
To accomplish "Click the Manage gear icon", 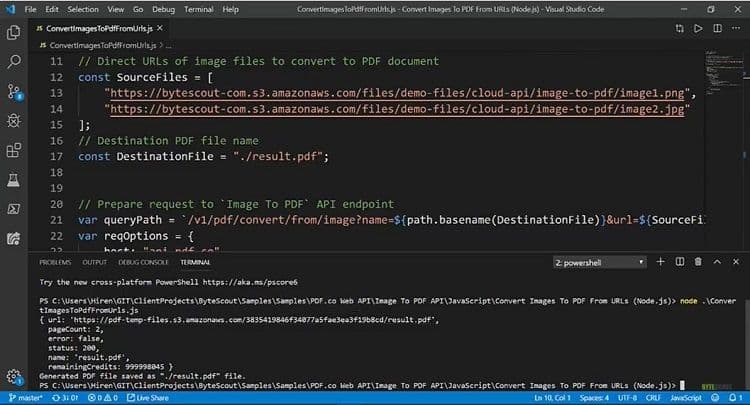I will coord(14,377).
